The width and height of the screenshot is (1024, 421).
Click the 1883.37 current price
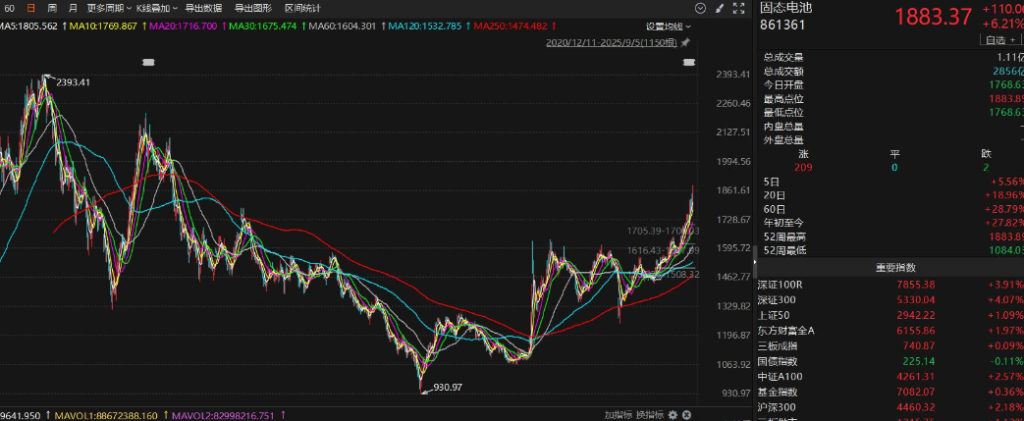tap(933, 17)
